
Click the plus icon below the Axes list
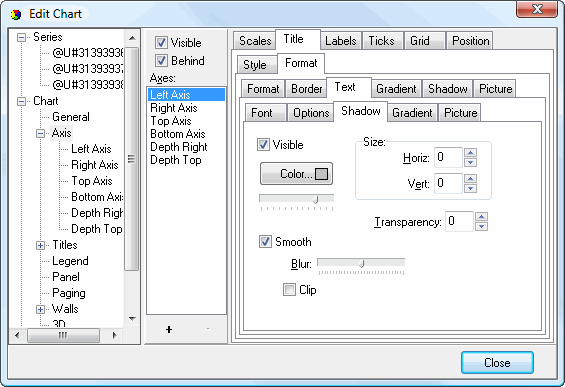click(x=169, y=329)
